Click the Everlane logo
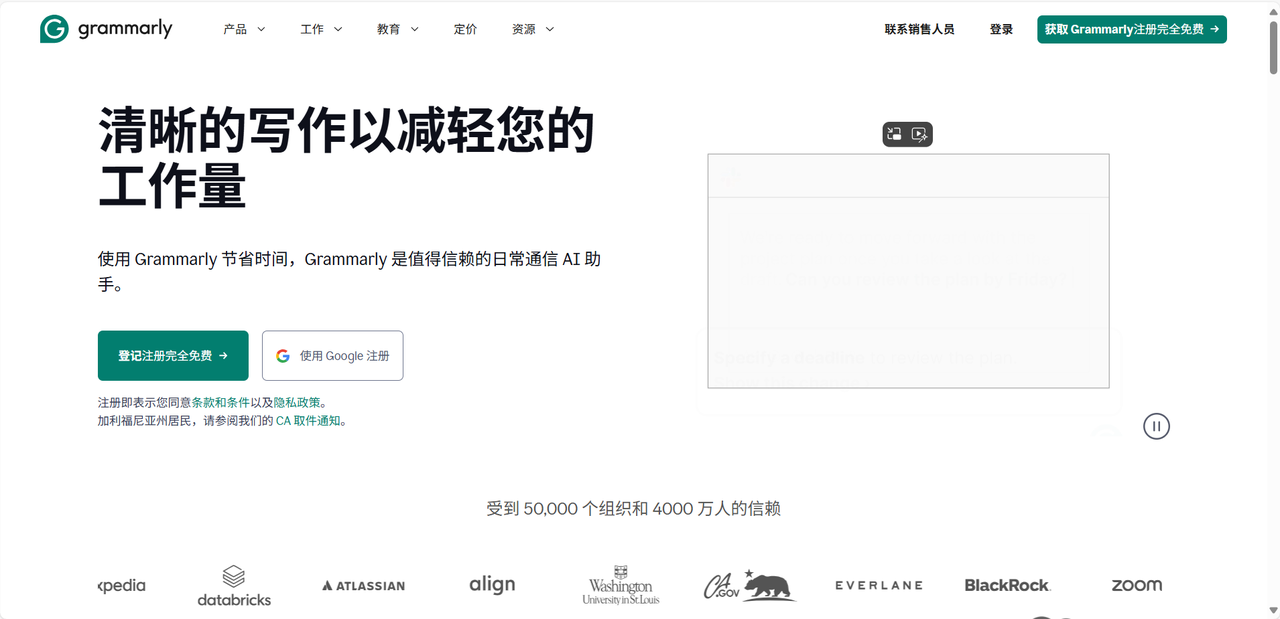 coord(879,586)
